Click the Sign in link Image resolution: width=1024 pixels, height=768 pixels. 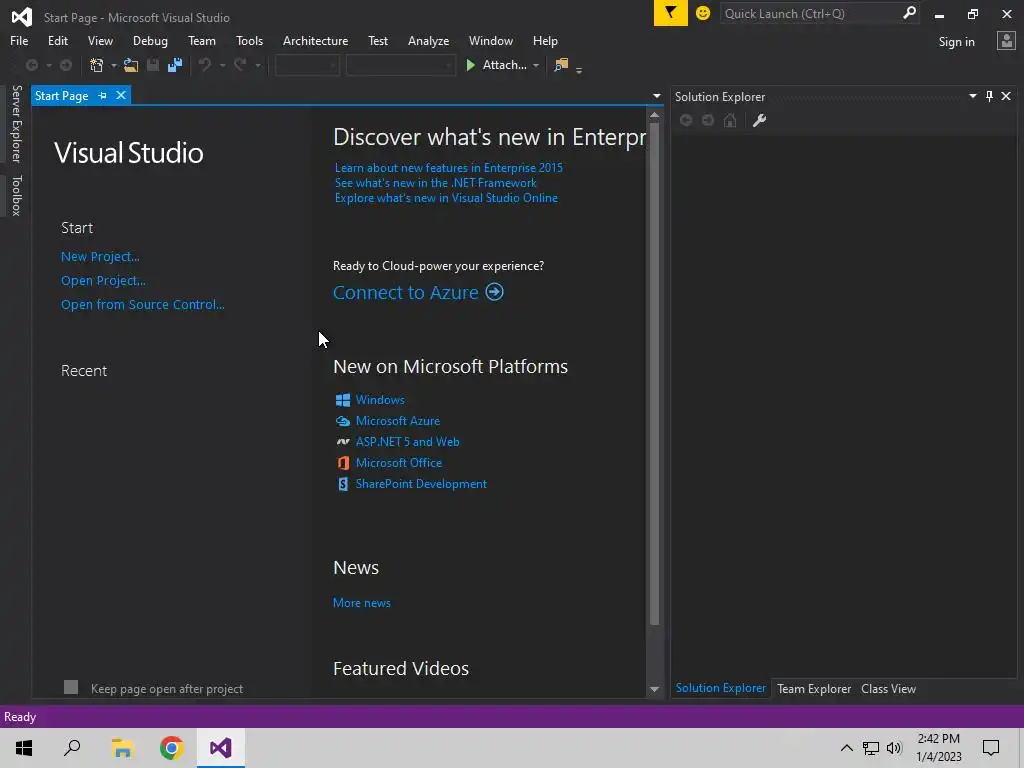click(x=956, y=42)
